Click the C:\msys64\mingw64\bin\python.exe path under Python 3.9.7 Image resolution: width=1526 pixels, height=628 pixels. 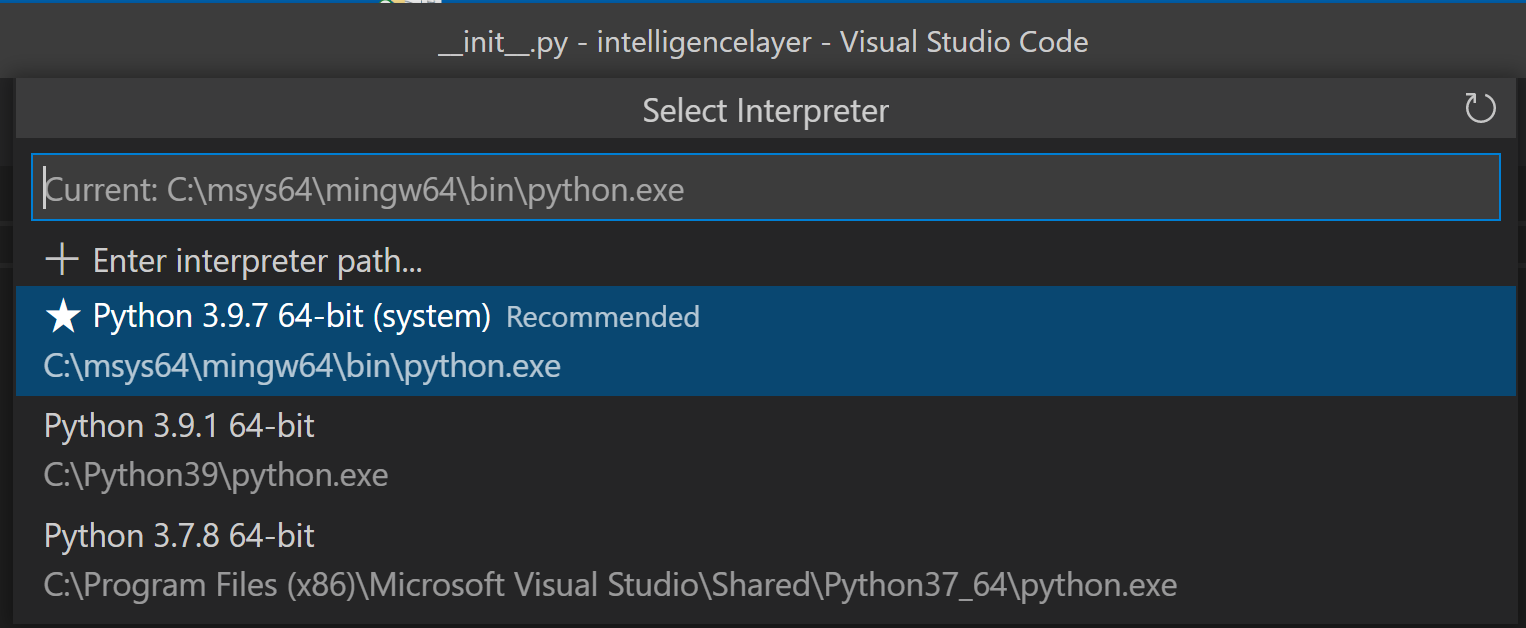(x=302, y=367)
